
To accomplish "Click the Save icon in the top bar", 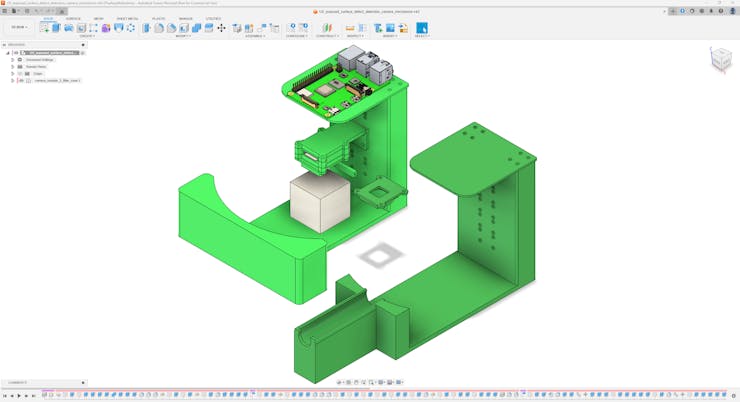I will [26, 11].
